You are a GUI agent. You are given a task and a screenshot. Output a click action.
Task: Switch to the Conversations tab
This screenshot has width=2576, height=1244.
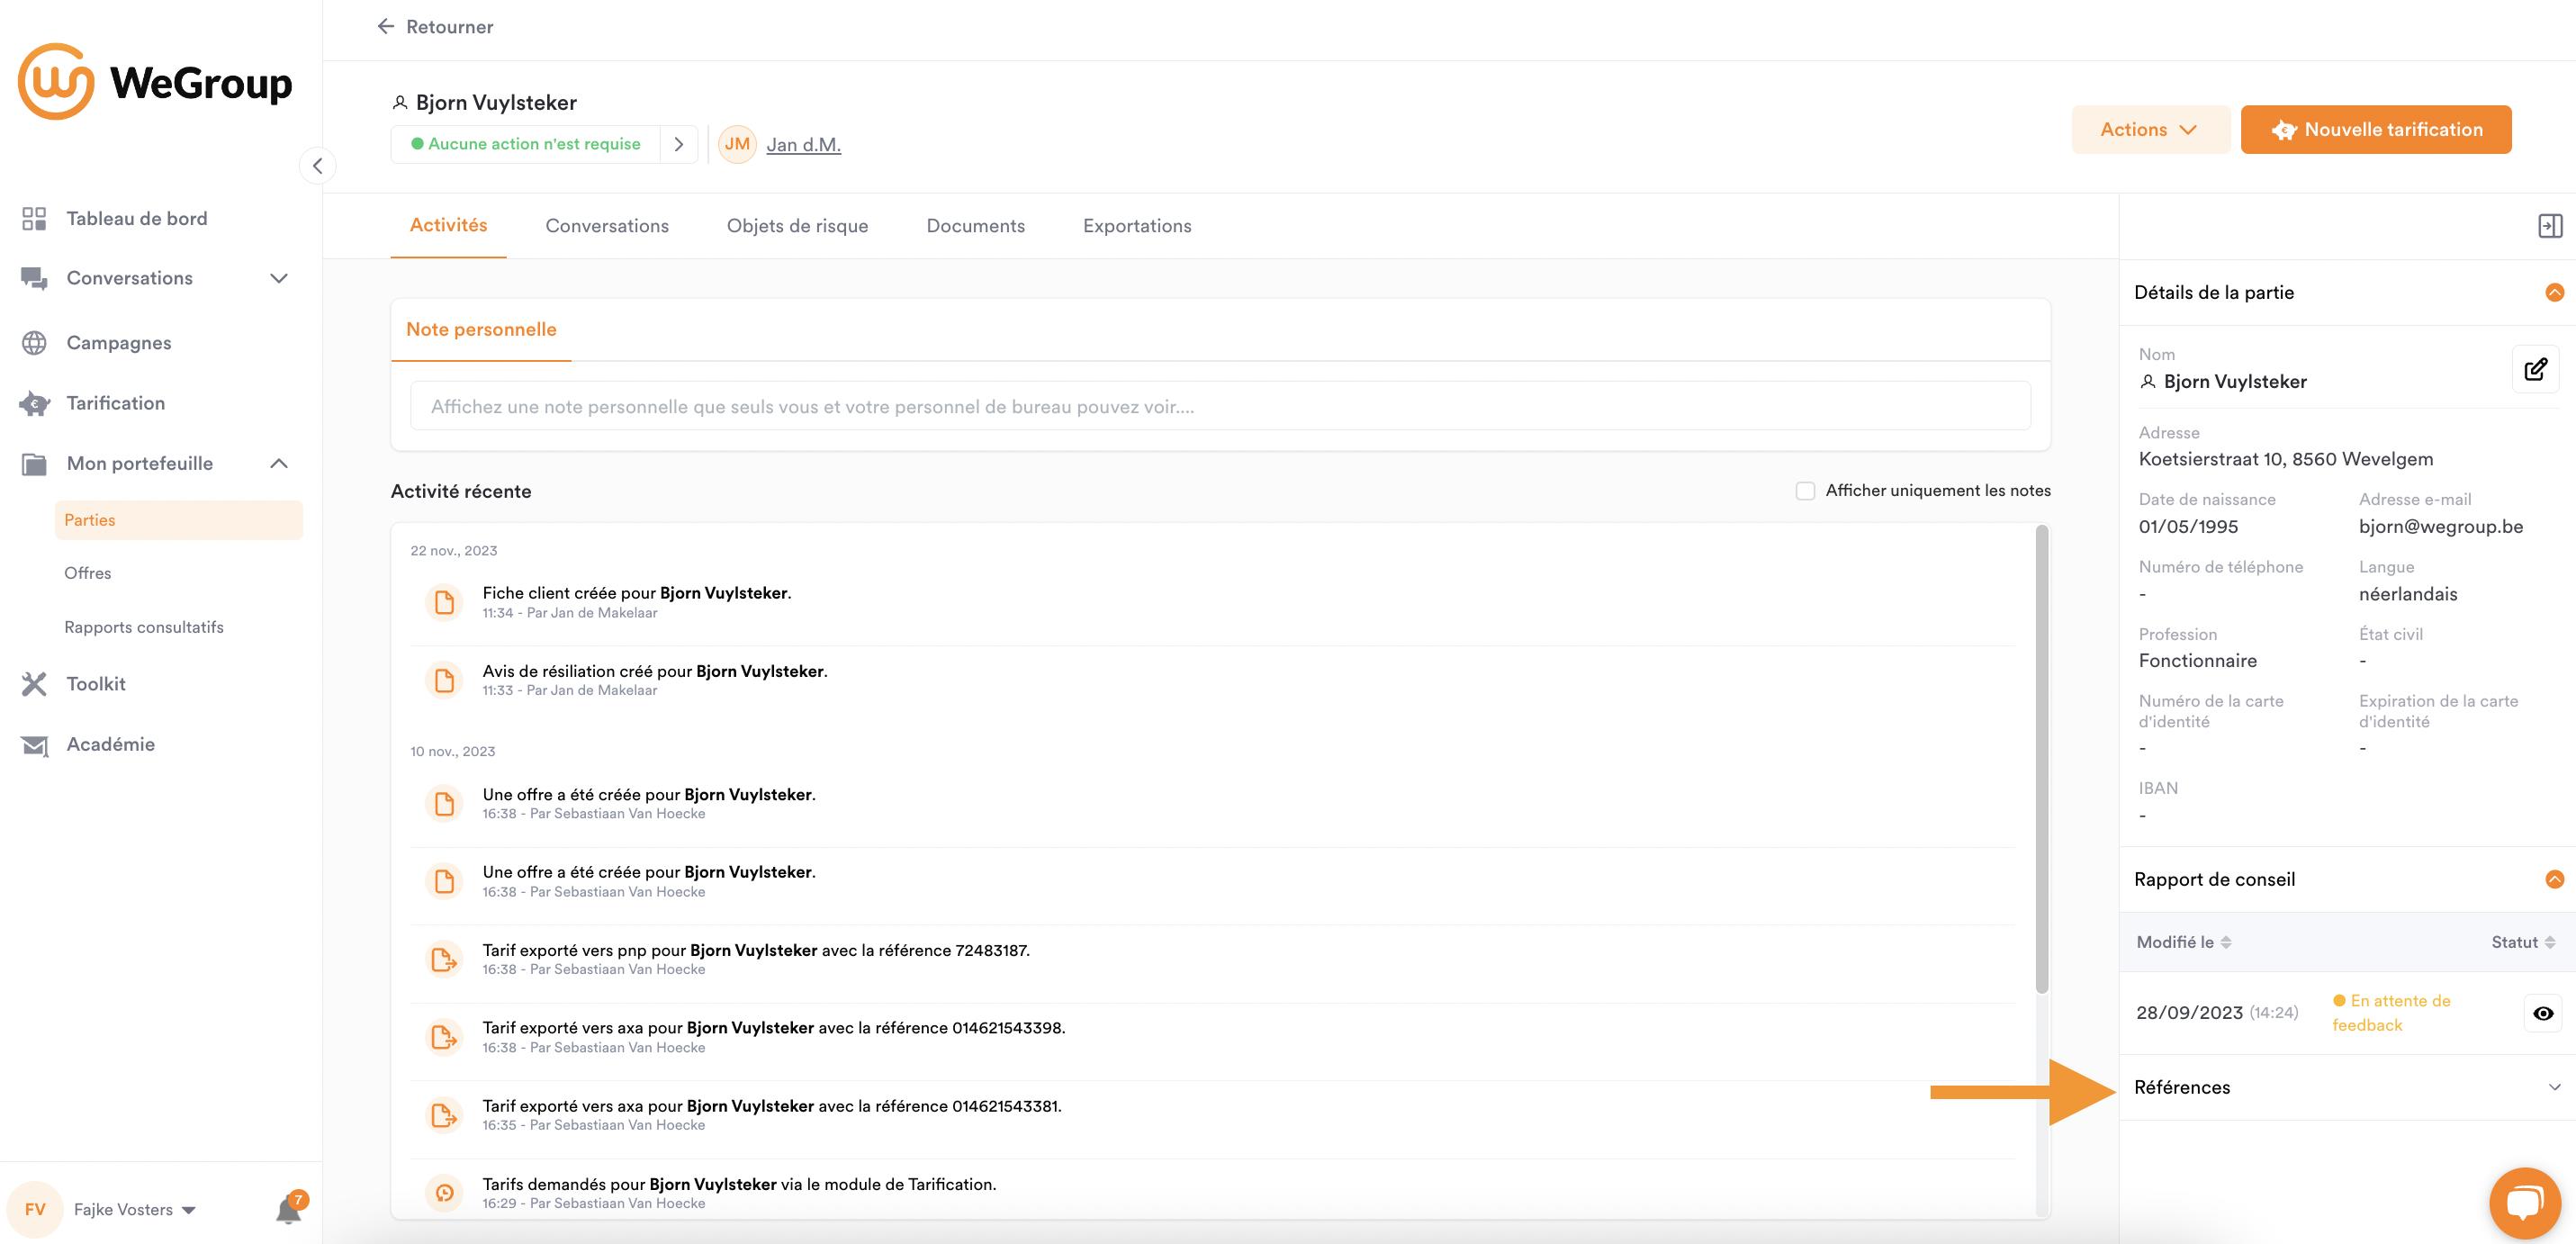pyautogui.click(x=607, y=226)
